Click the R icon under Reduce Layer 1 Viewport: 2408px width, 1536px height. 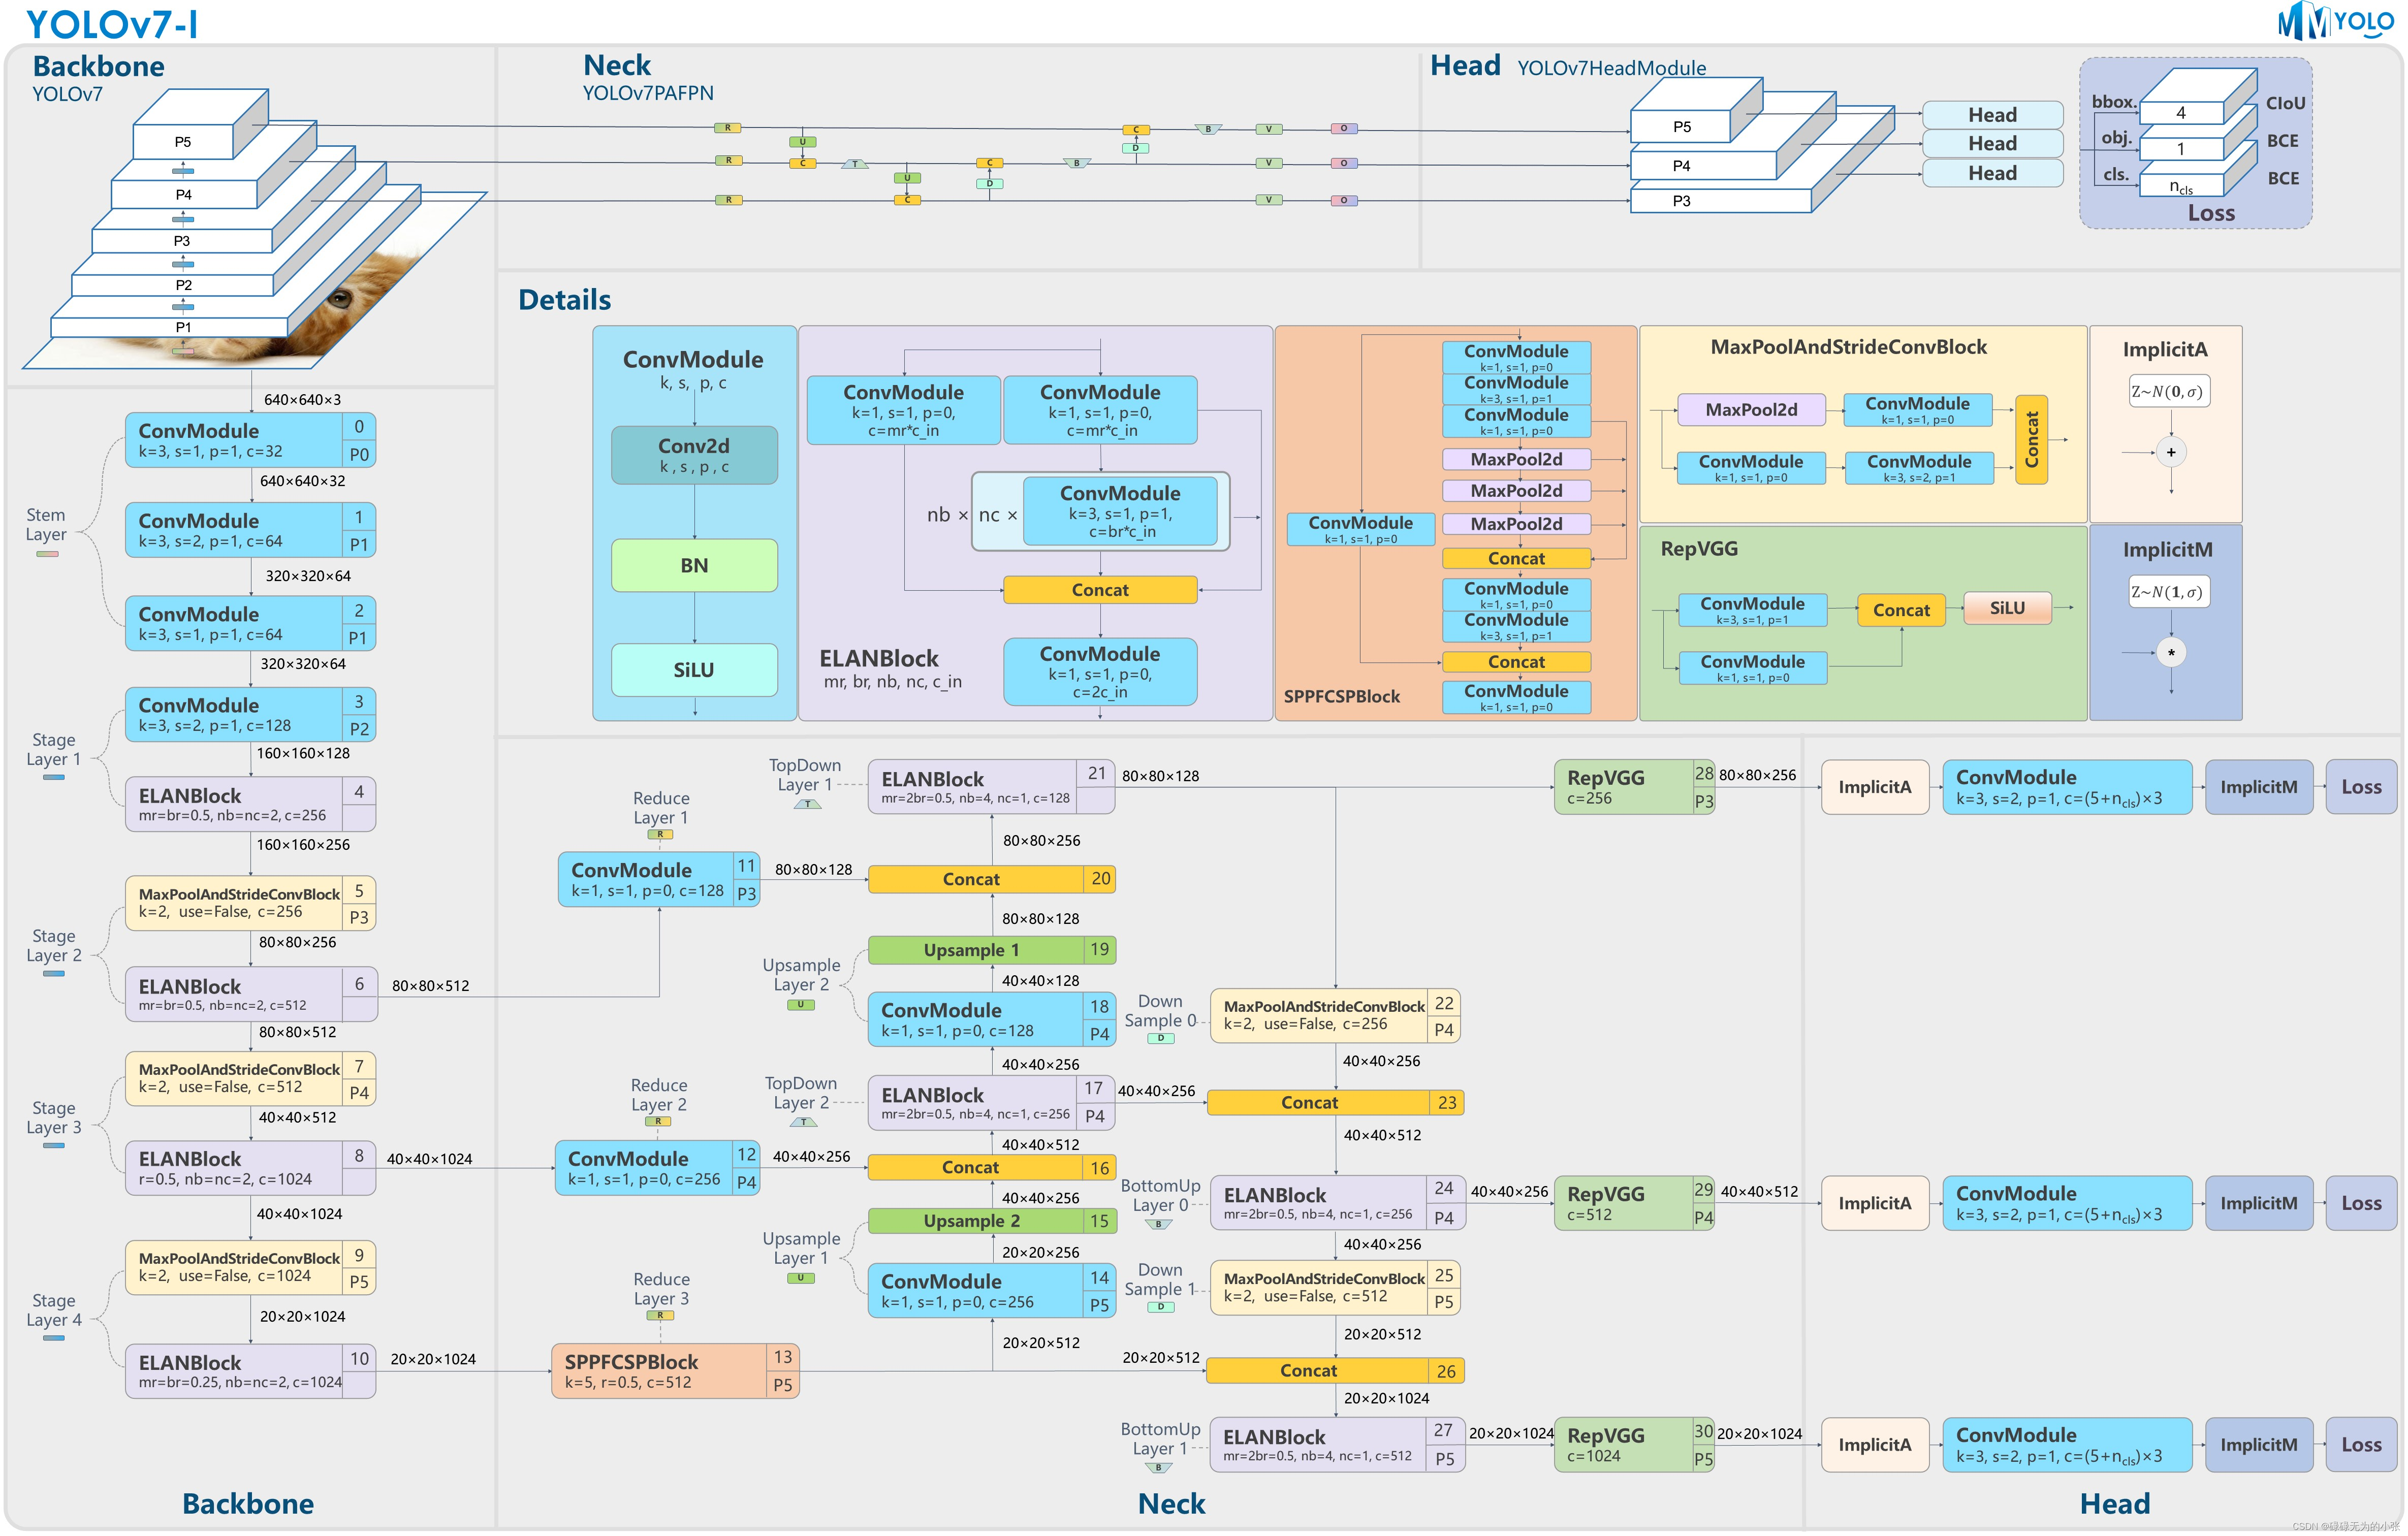click(660, 834)
